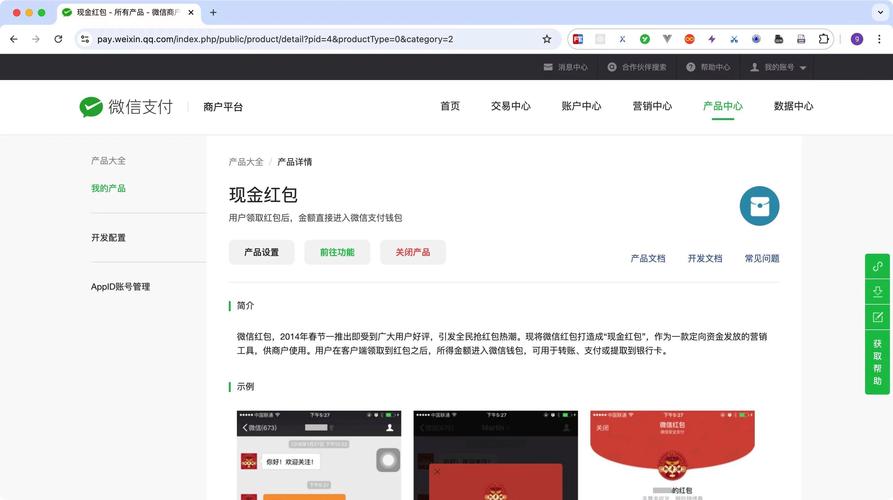Open 数据中心 navigation item
This screenshot has height=500, width=893.
[793, 106]
